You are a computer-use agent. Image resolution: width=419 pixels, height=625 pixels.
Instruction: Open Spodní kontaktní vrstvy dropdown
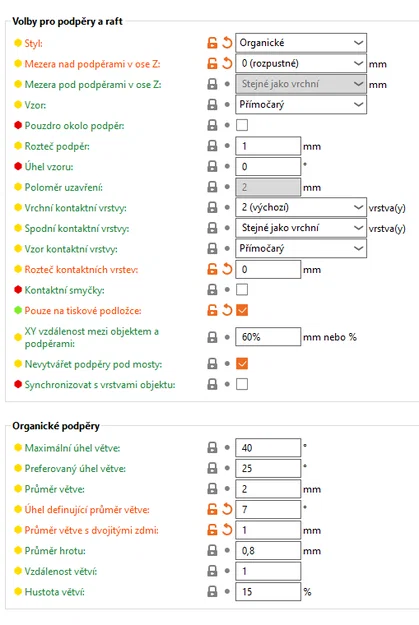(301, 228)
